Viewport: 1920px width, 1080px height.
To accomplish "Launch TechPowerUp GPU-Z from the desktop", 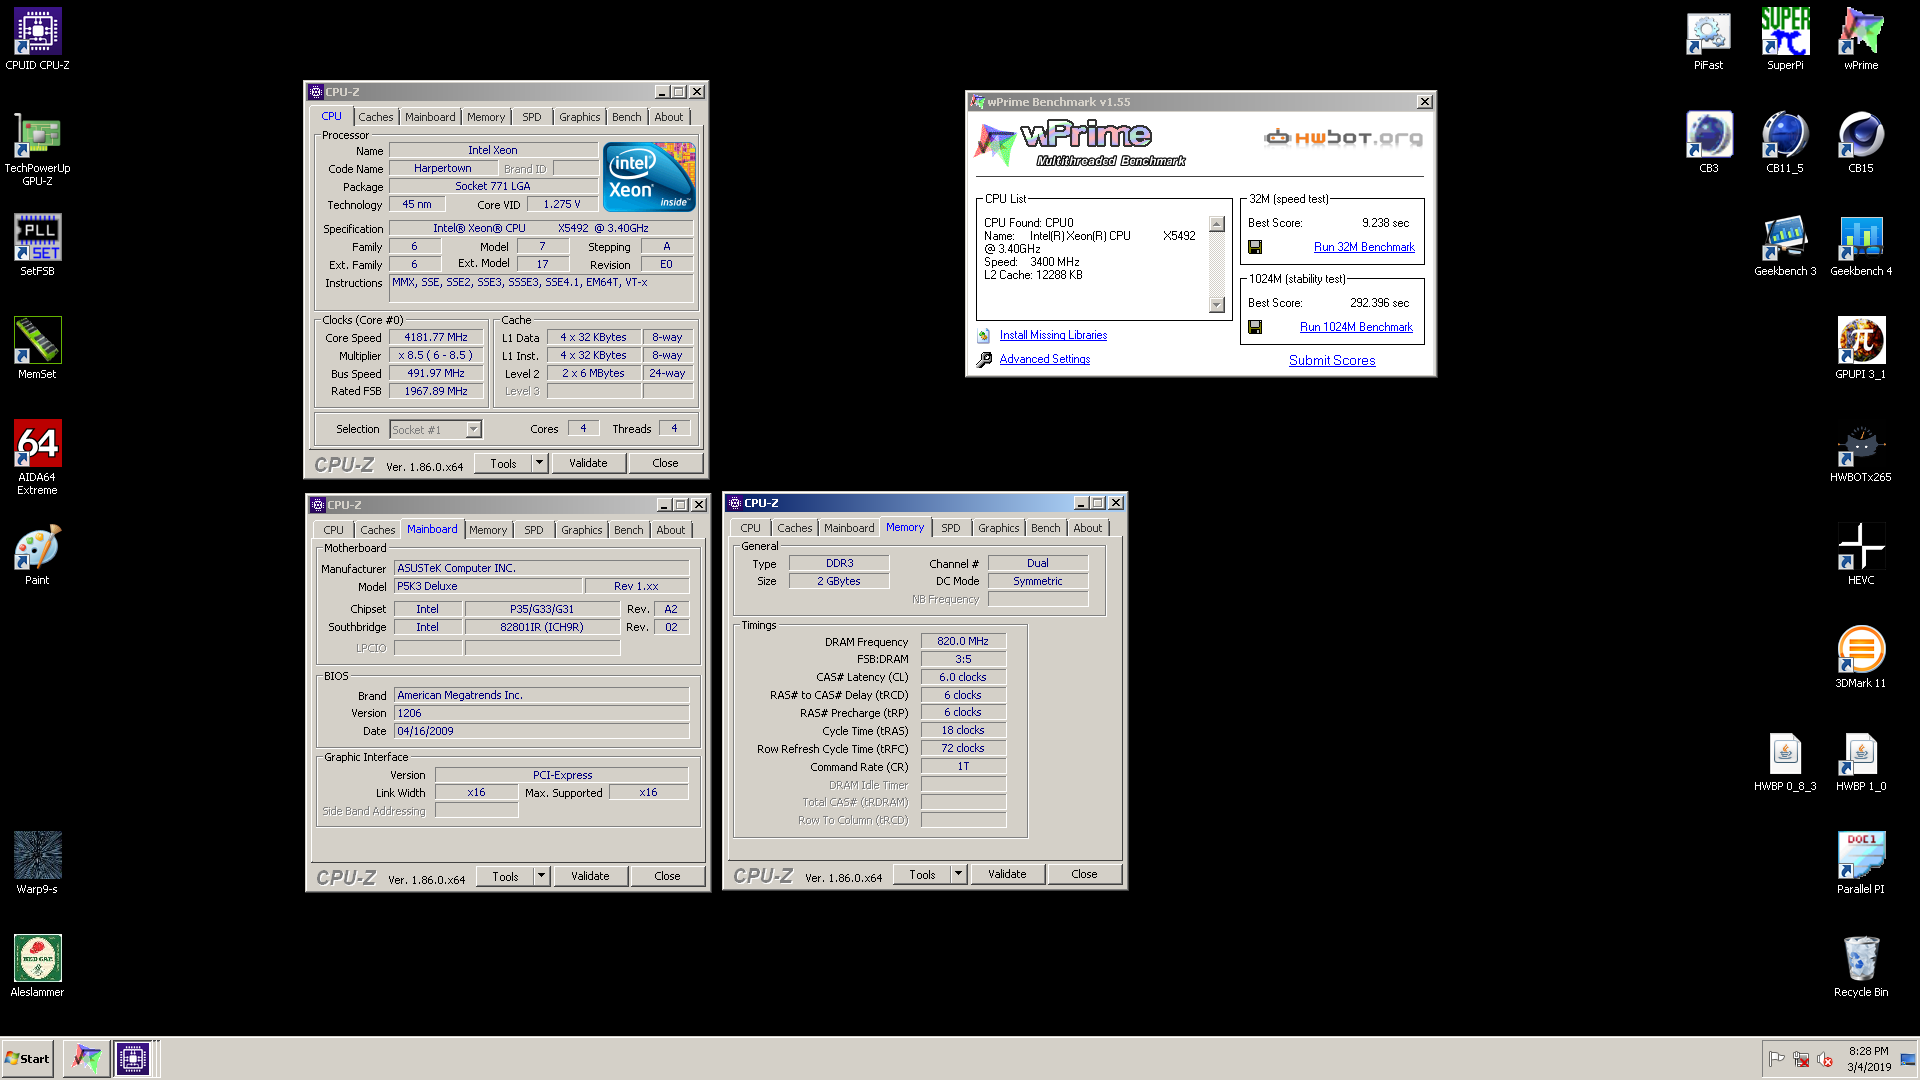I will (37, 149).
